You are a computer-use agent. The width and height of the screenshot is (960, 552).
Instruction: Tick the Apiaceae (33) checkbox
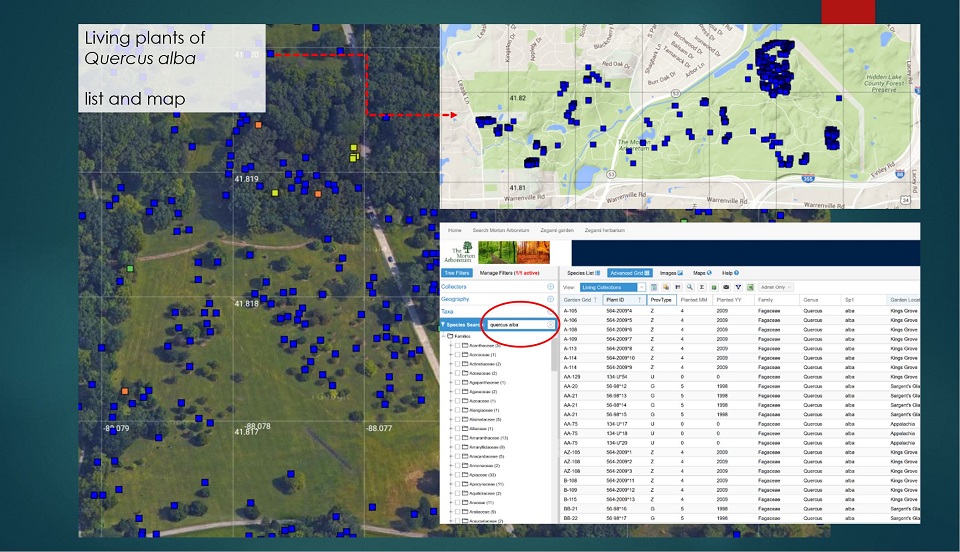[x=457, y=475]
